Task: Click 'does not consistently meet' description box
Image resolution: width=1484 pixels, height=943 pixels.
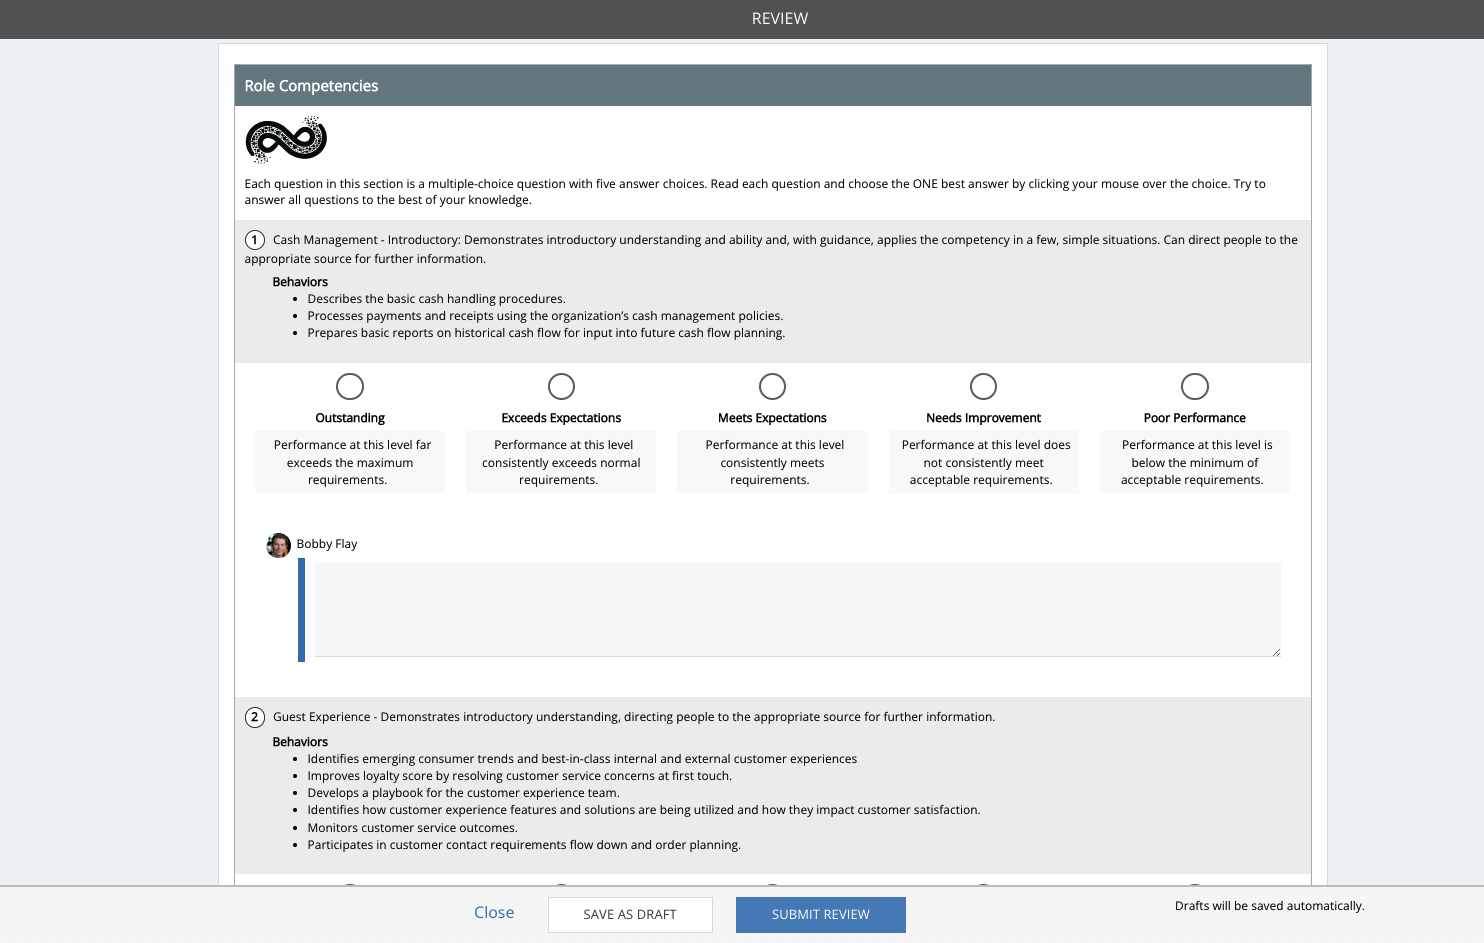Action: (x=984, y=462)
